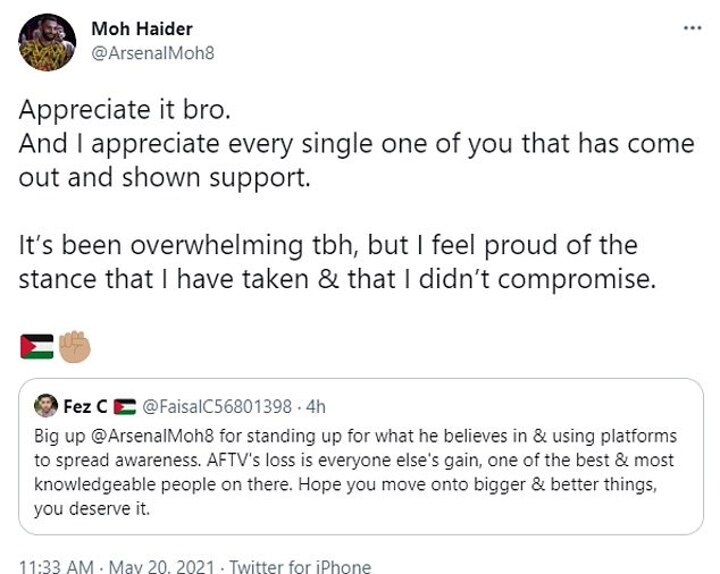Click the flag emoji beside Fez C

(x=124, y=406)
